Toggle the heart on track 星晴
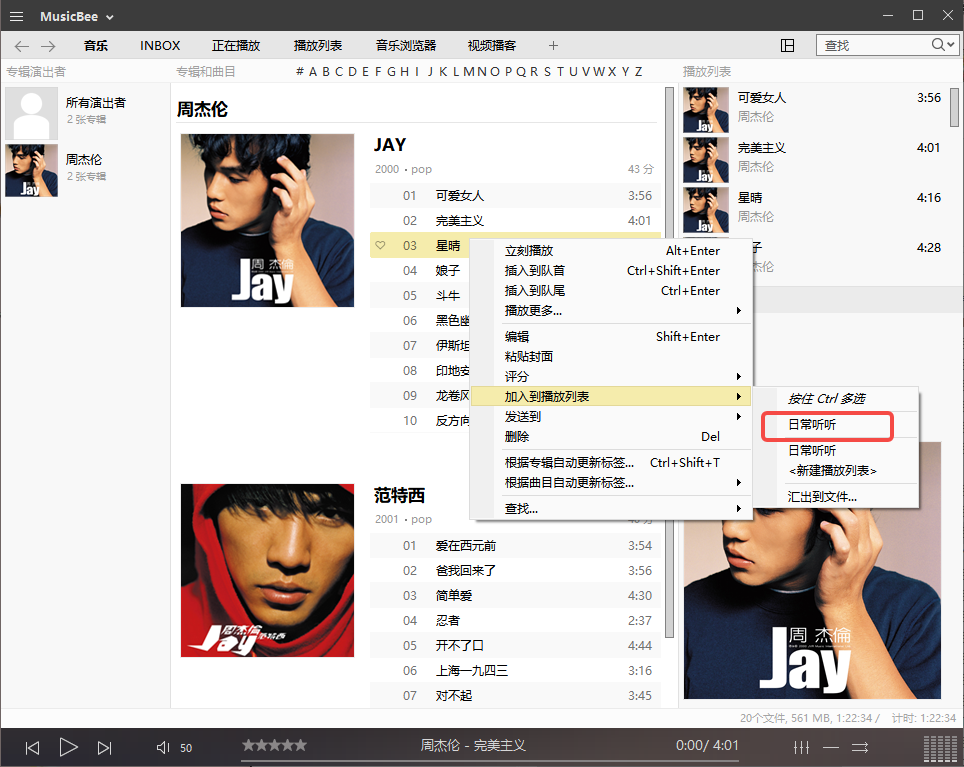The image size is (964, 767). [x=381, y=245]
